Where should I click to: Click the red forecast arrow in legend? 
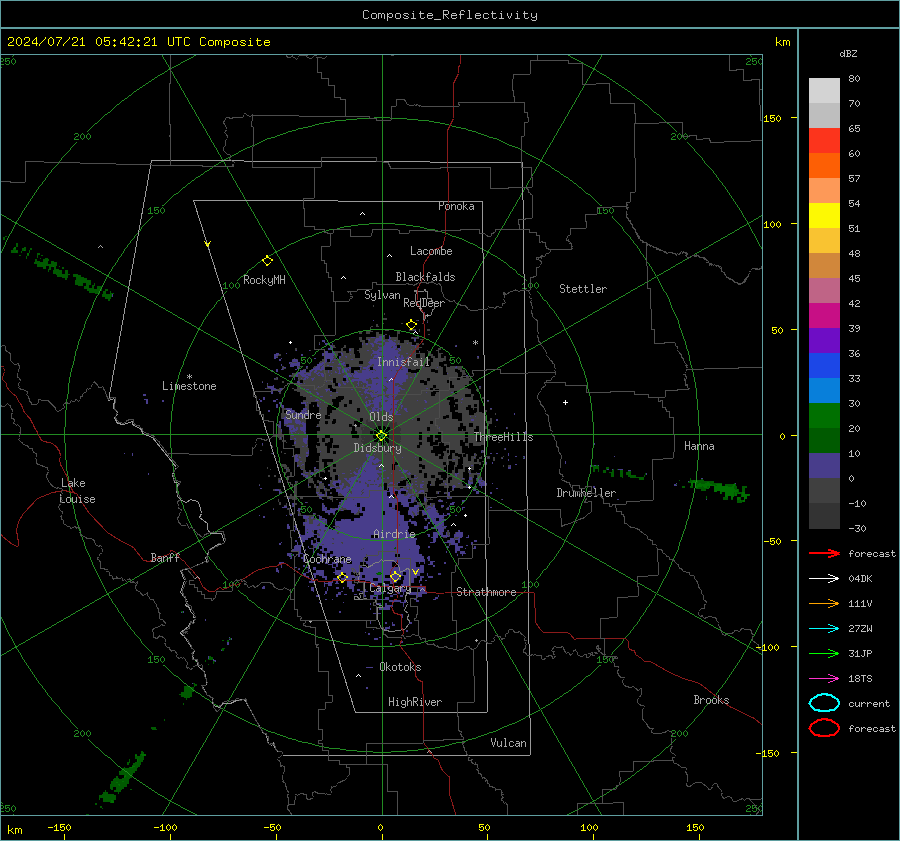tap(824, 553)
